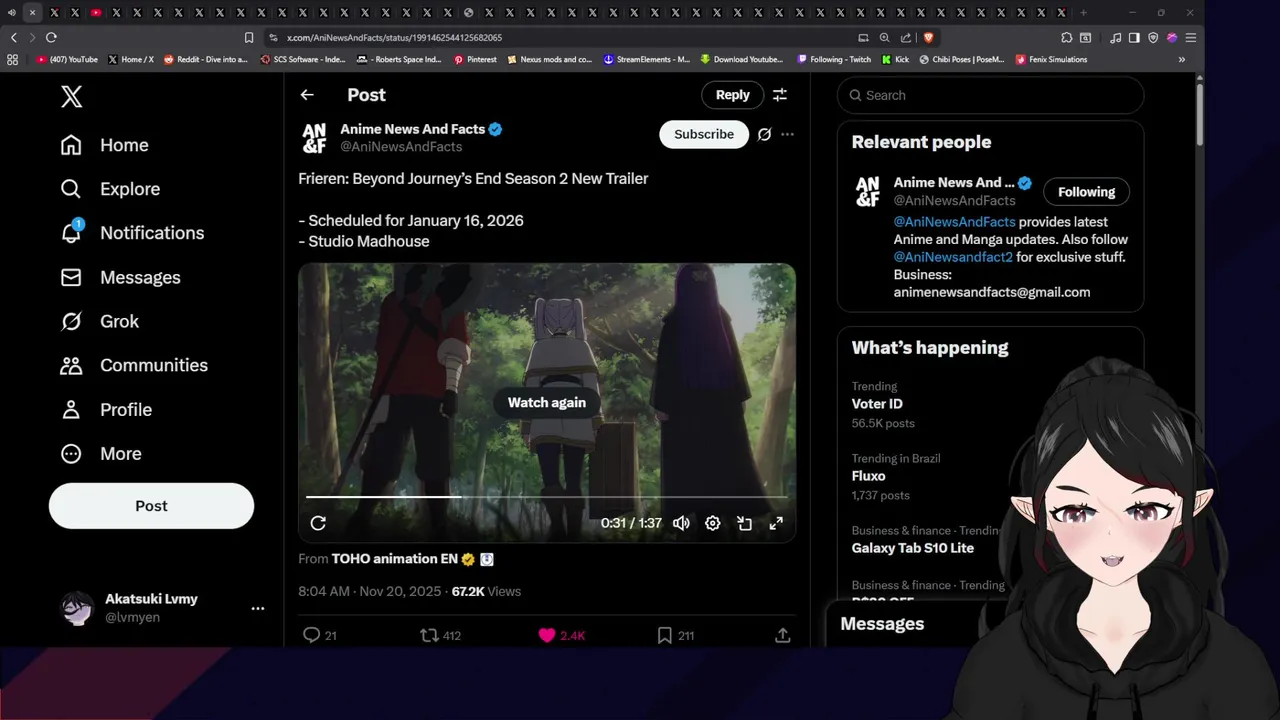This screenshot has width=1280, height=720.
Task: Open Explore in X sidebar
Action: [109, 189]
